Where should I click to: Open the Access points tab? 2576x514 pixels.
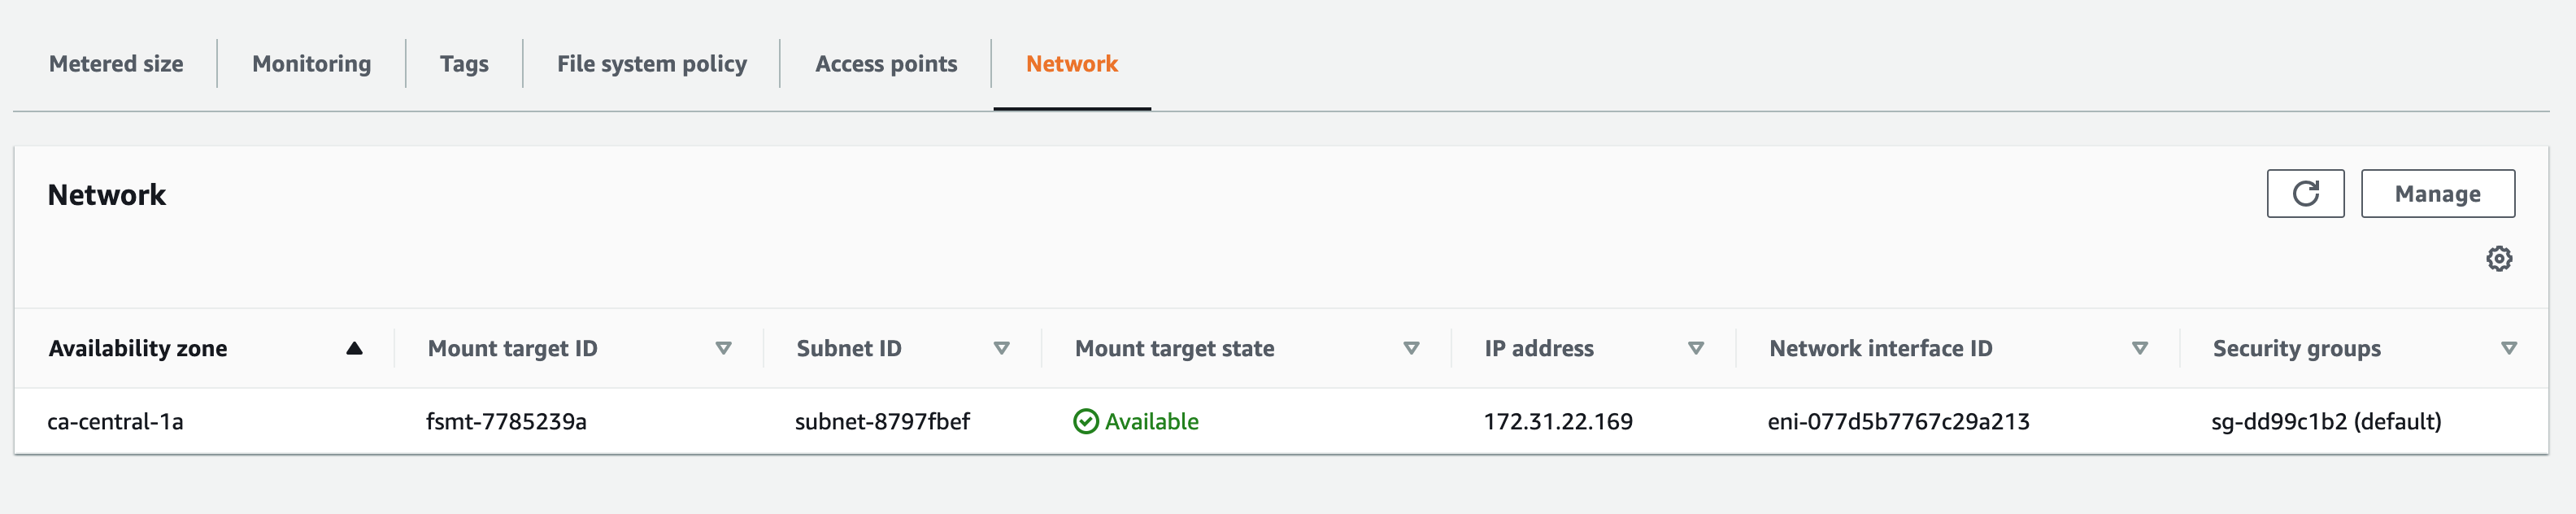pos(886,64)
